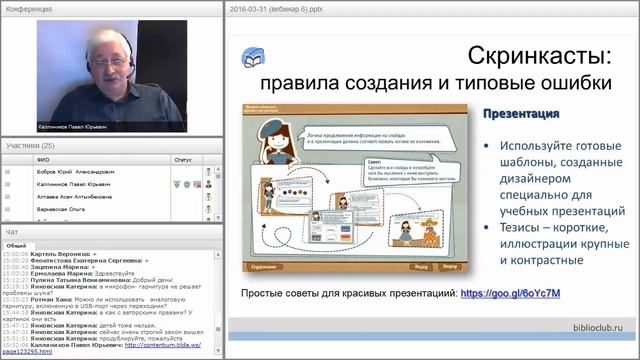Click the participants scrollbar thumb
The image size is (640, 360).
click(218, 176)
